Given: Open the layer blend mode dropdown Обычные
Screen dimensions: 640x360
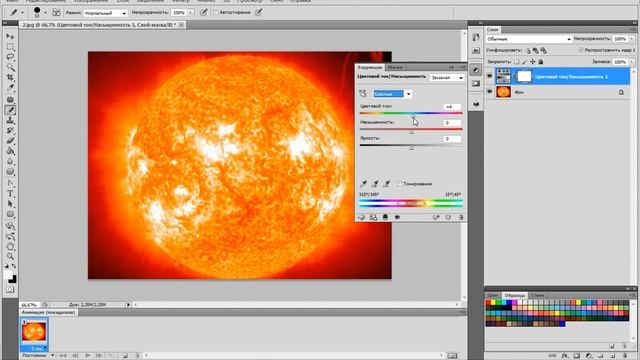Looking at the screenshot, I should point(529,39).
